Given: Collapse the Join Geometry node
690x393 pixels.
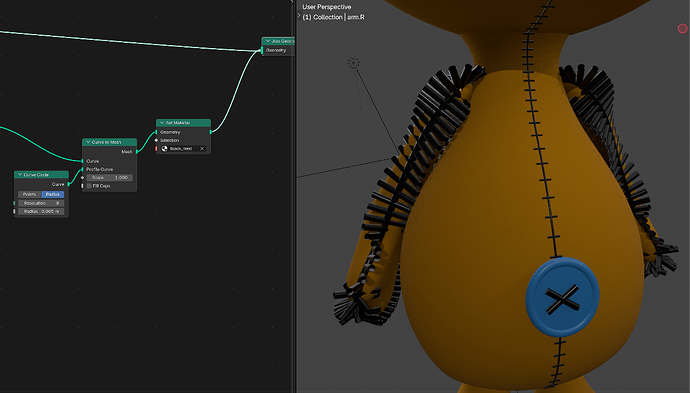Looking at the screenshot, I should [x=267, y=41].
